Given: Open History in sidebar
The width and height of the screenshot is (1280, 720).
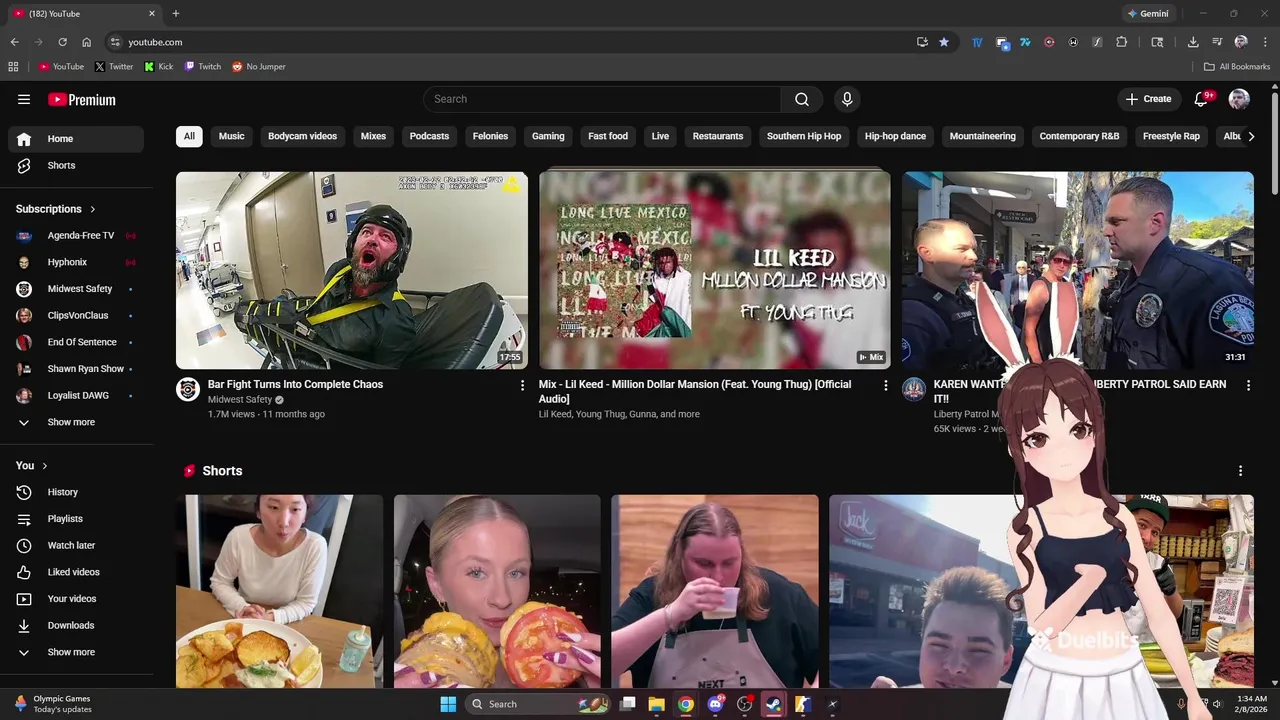Looking at the screenshot, I should [x=76, y=492].
